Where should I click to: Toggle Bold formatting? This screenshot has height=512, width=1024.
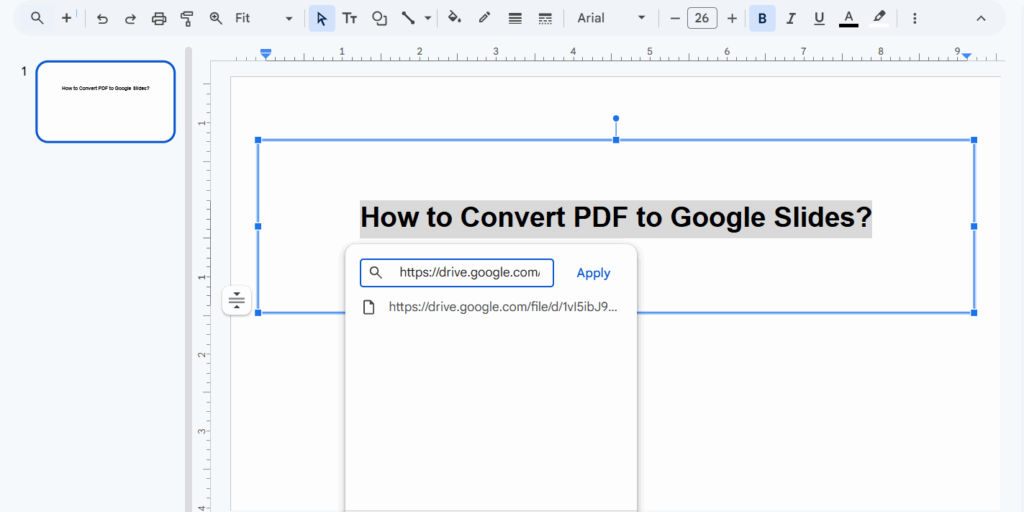[x=762, y=18]
